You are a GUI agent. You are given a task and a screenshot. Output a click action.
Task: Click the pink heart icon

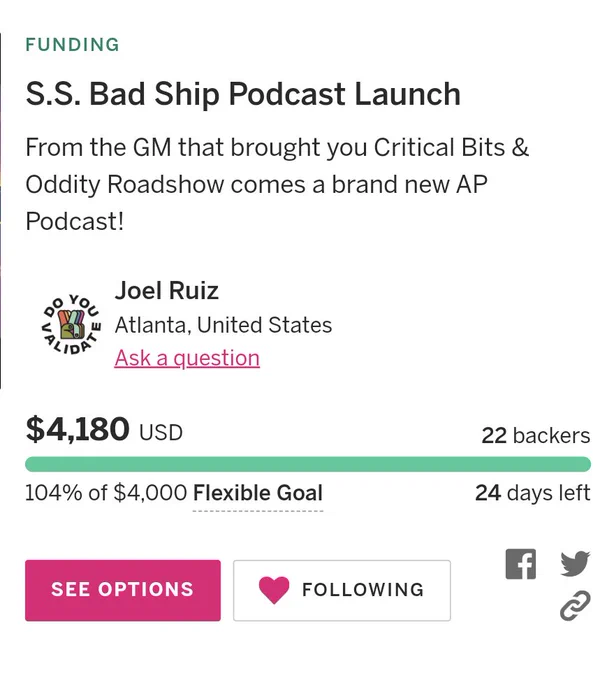pos(274,590)
